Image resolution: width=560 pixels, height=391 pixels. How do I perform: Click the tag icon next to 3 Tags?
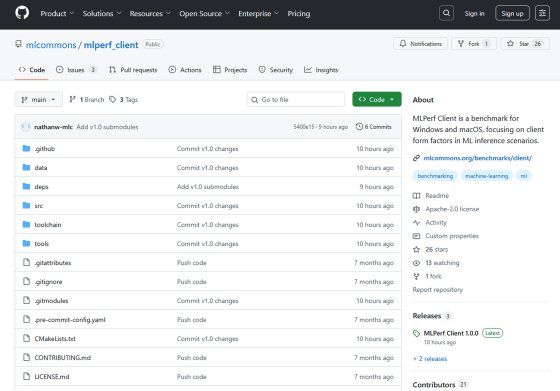point(112,99)
